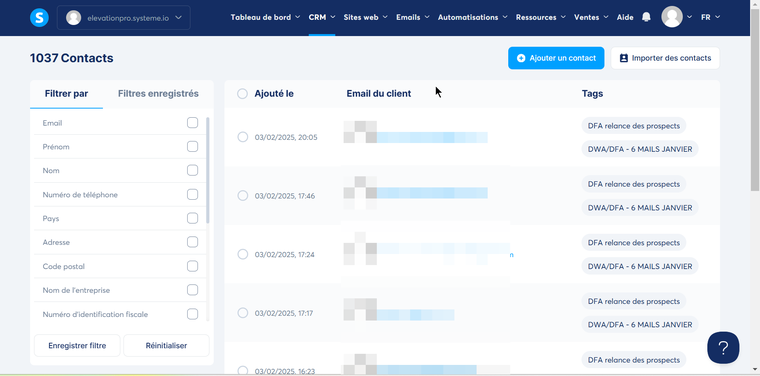This screenshot has width=760, height=376.
Task: Click the user profile avatar
Action: 672,17
